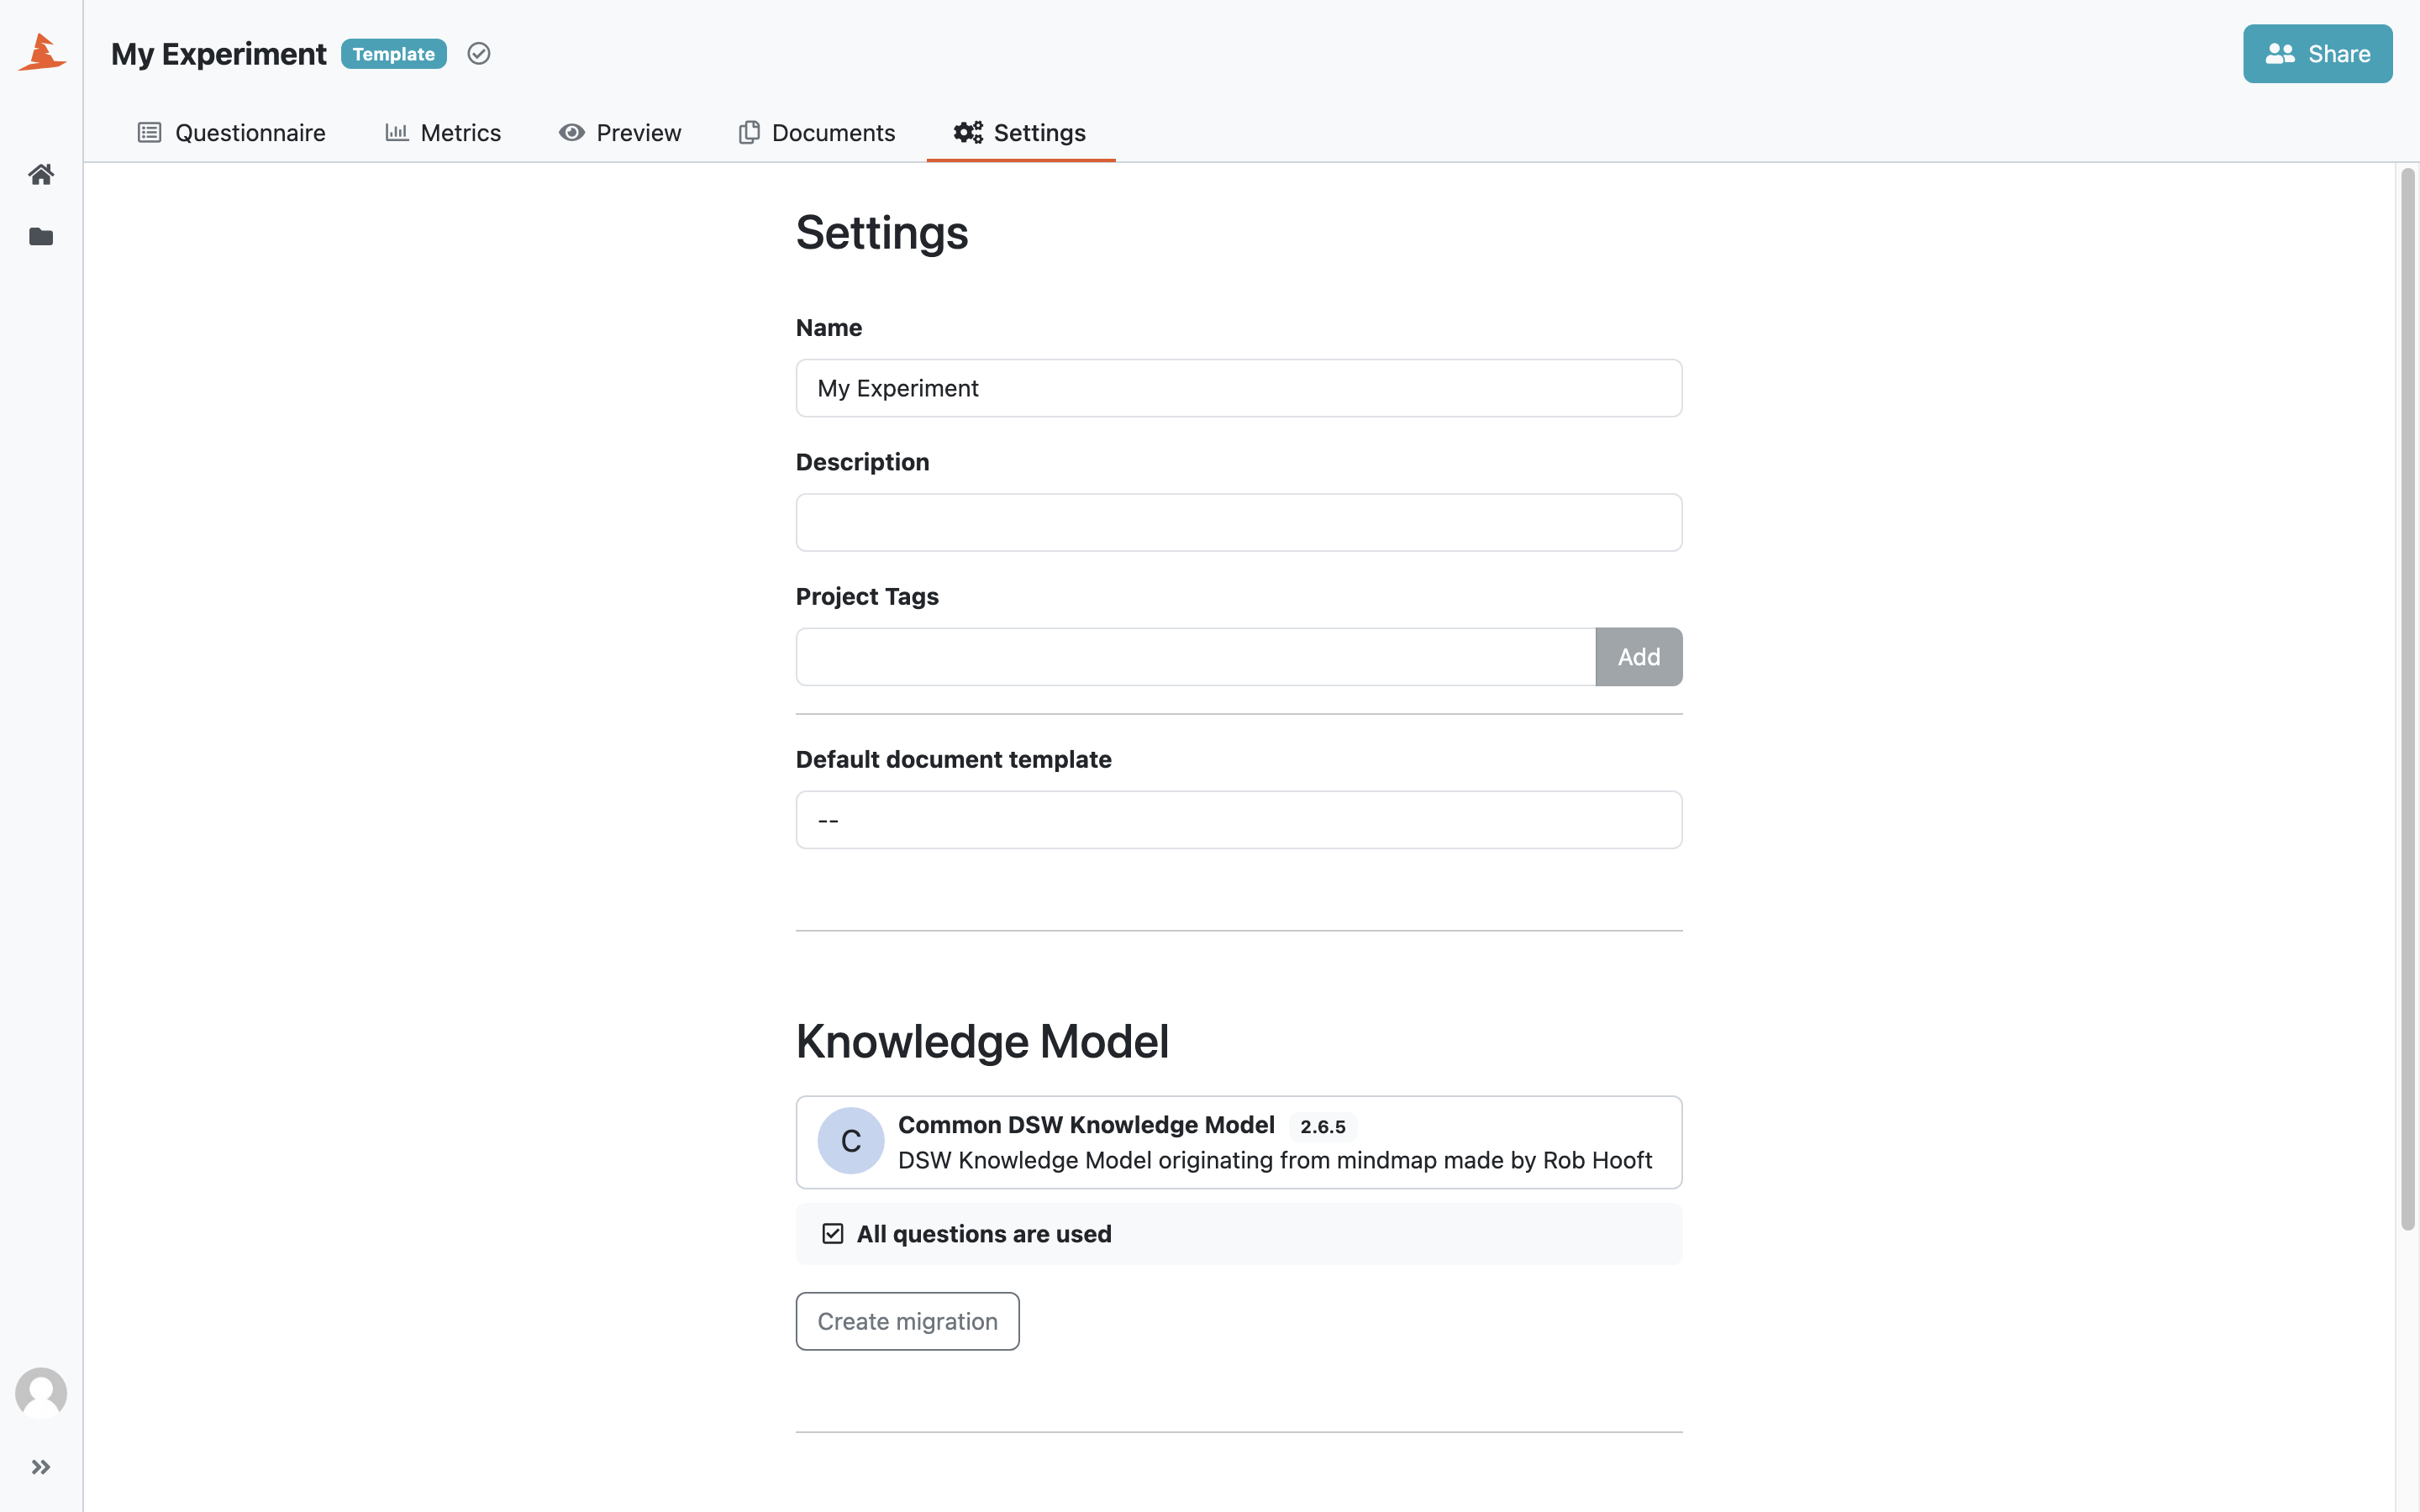This screenshot has height=1512, width=2420.
Task: Focus the Description input field
Action: click(1239, 522)
